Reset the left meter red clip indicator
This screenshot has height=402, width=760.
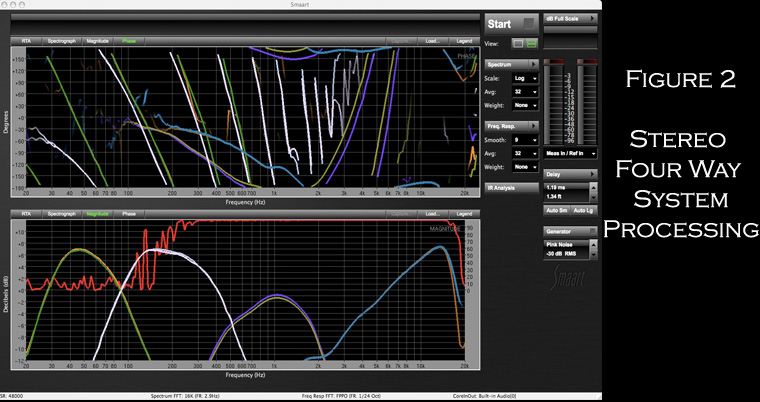click(554, 61)
